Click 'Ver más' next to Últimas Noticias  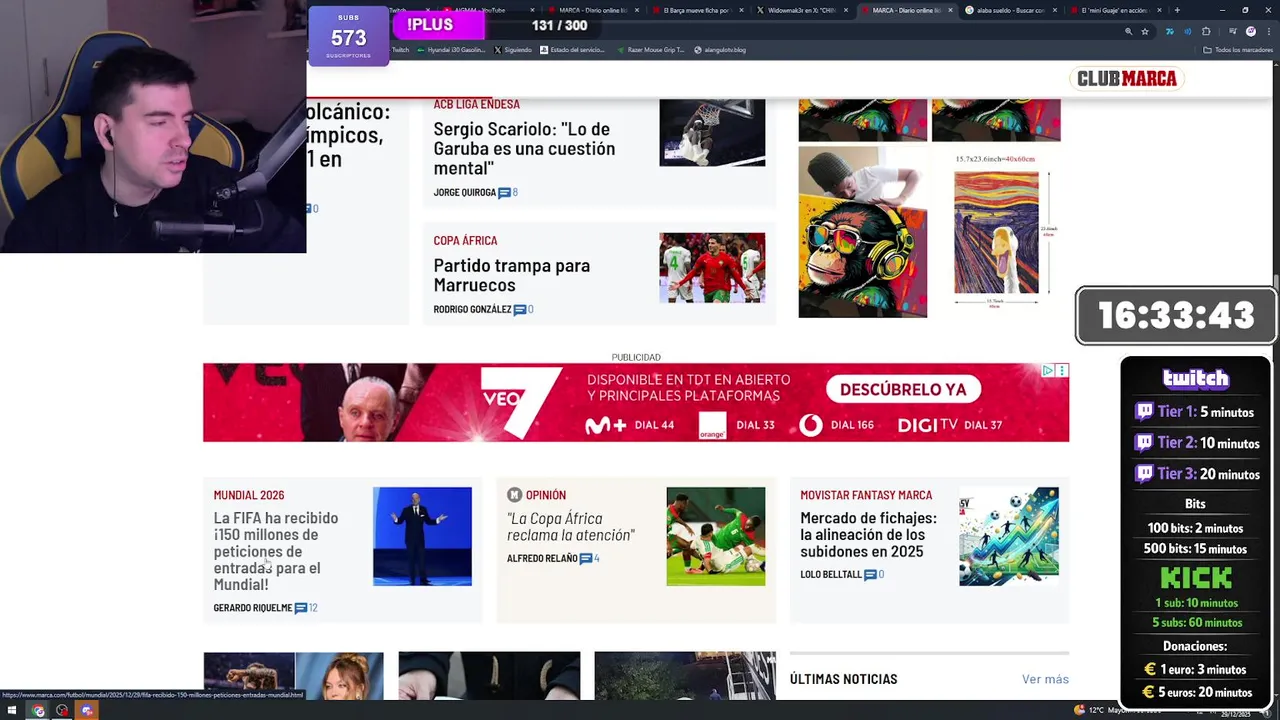coord(1045,679)
